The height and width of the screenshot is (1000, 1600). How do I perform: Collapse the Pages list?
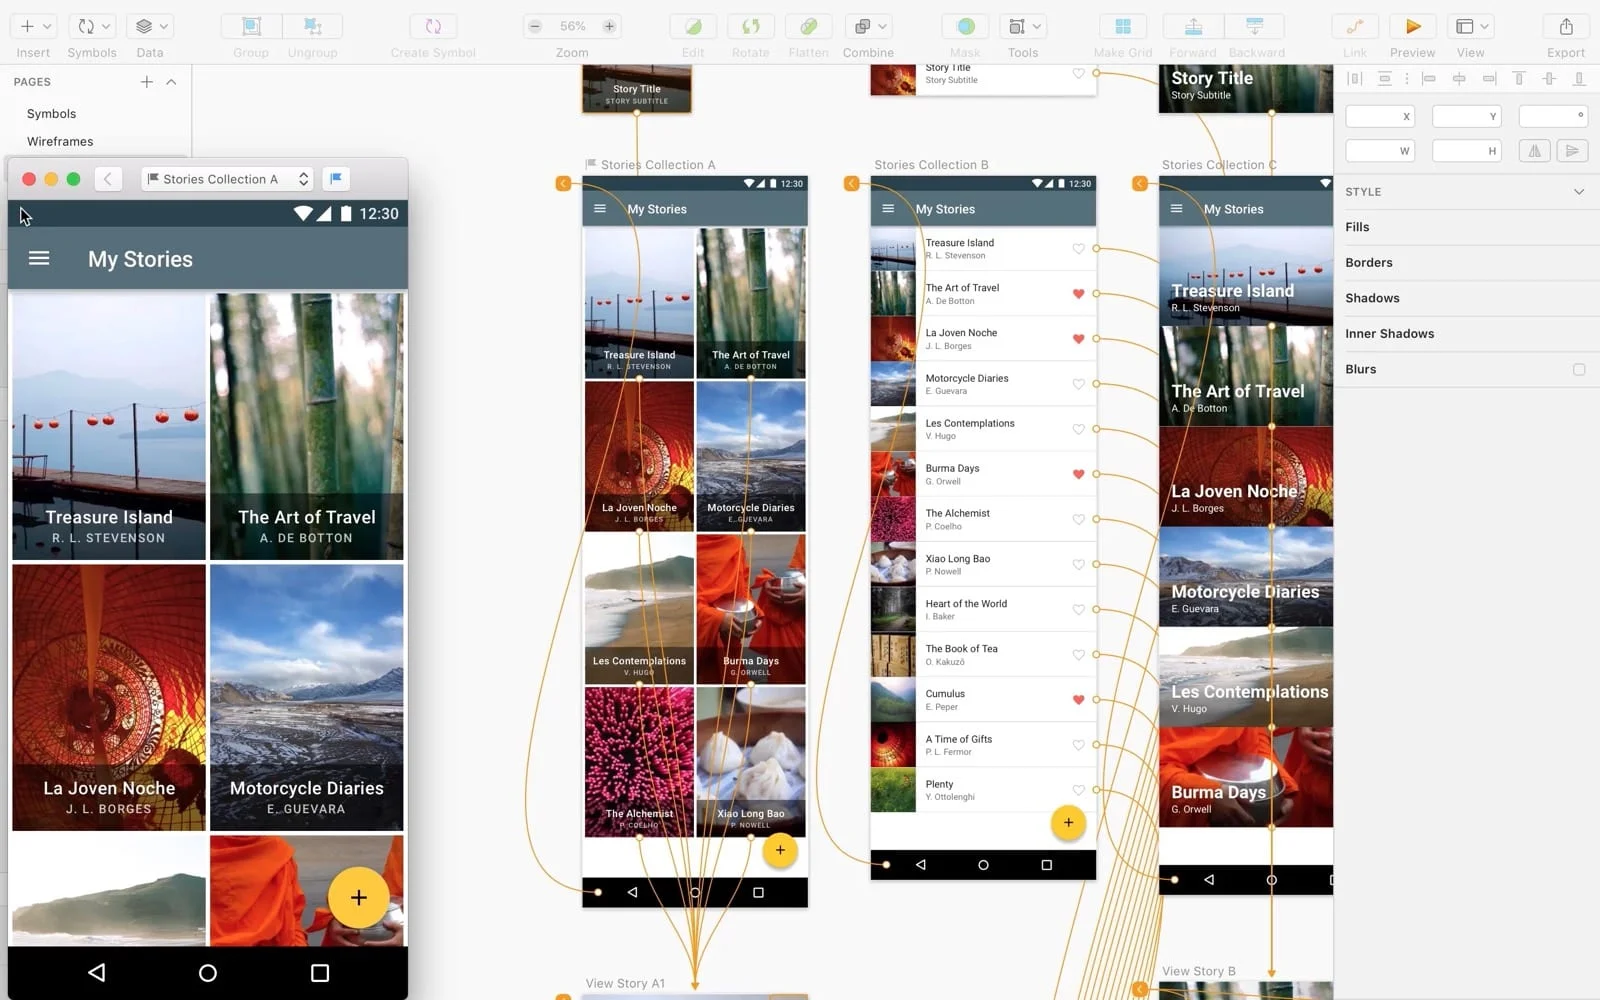tap(171, 82)
